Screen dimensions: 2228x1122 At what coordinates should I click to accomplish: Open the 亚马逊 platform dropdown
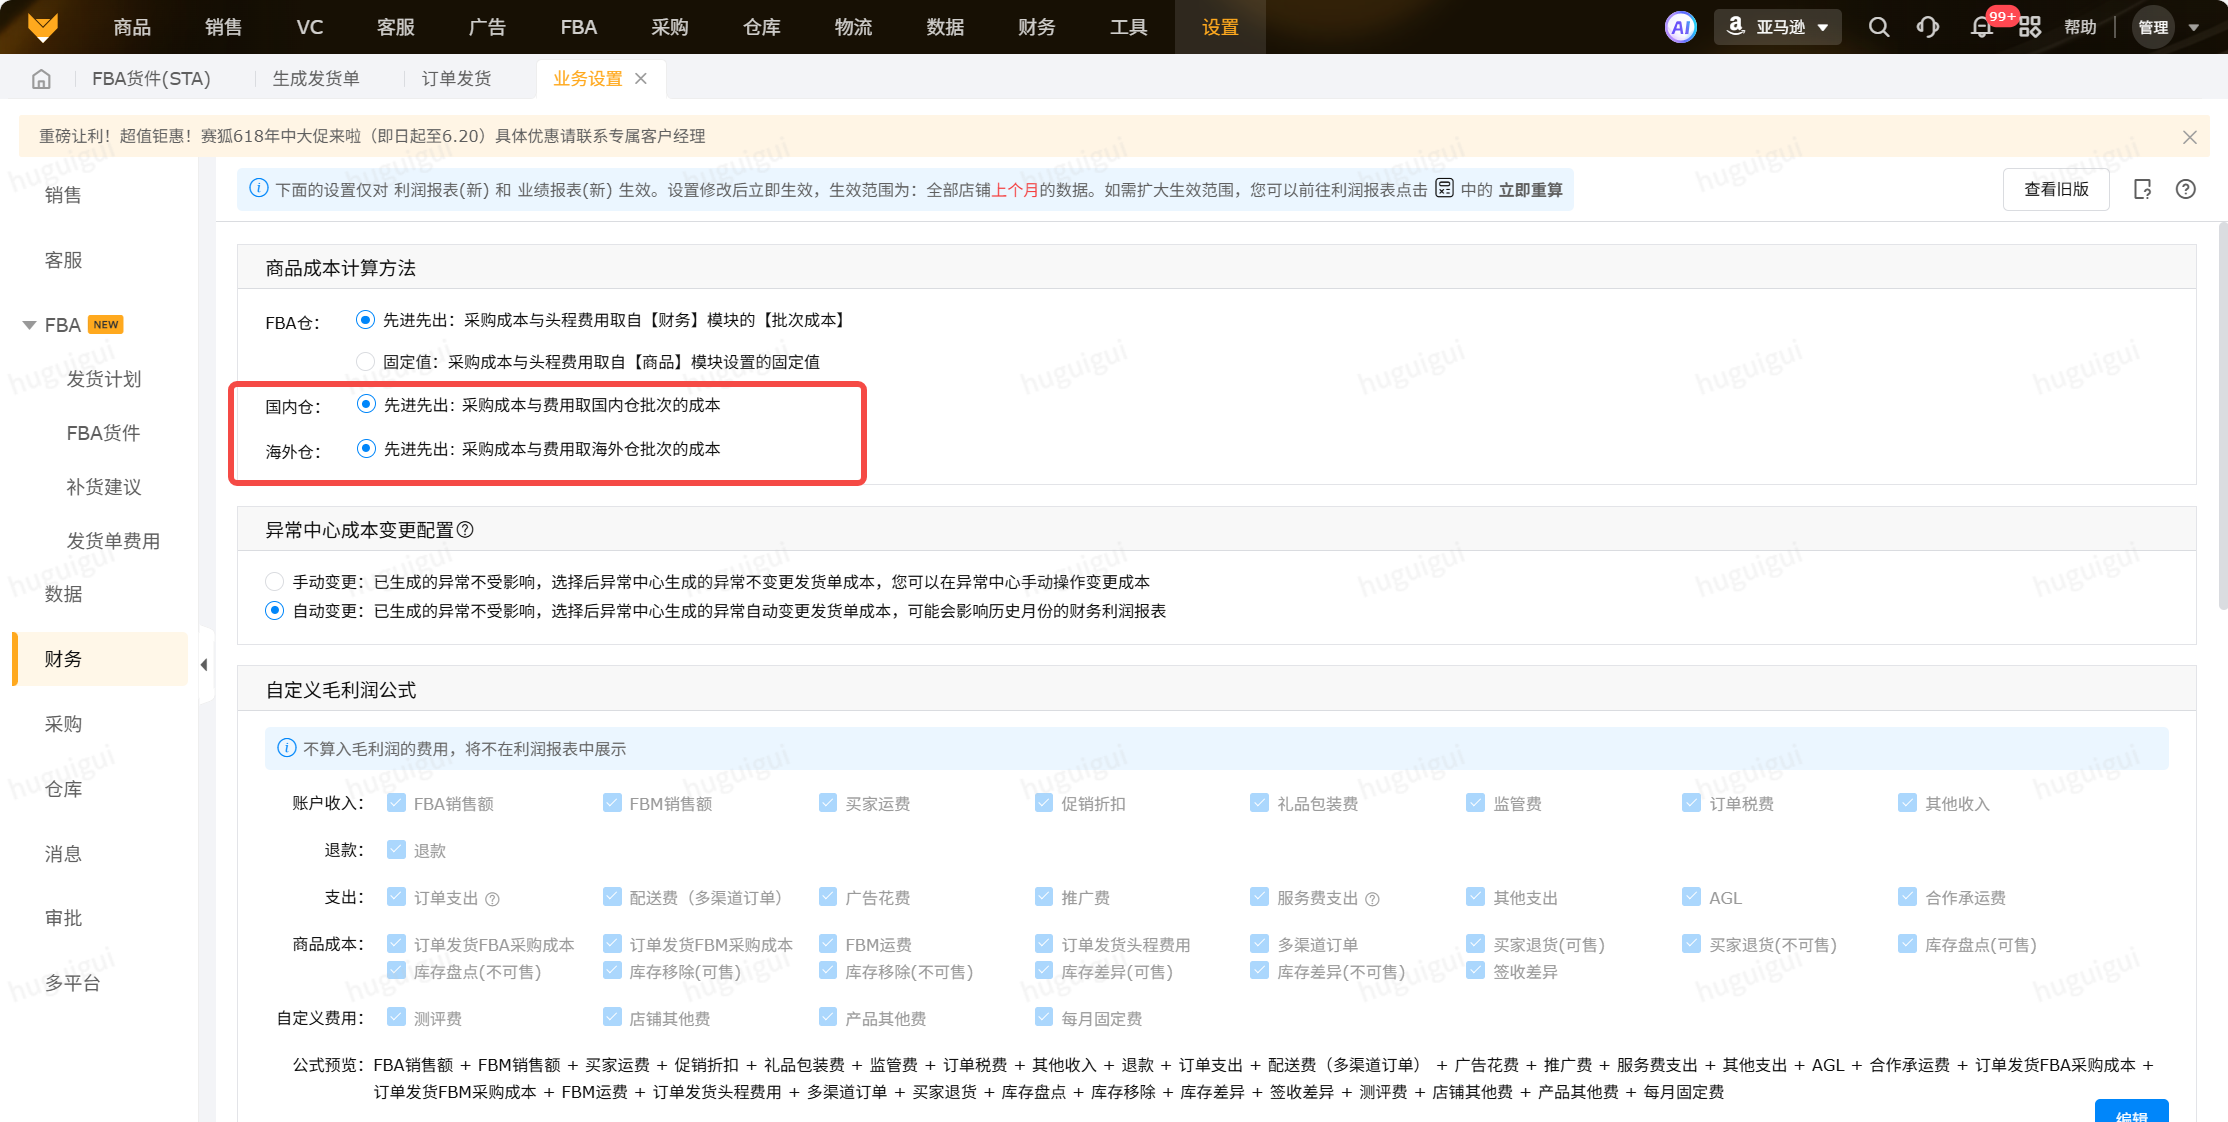tap(1778, 27)
